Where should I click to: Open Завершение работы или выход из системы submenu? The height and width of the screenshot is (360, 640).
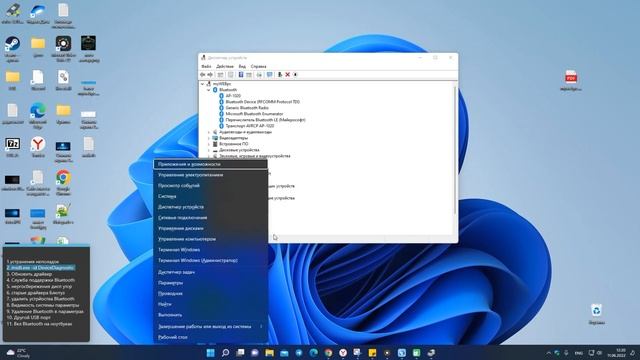(211, 327)
